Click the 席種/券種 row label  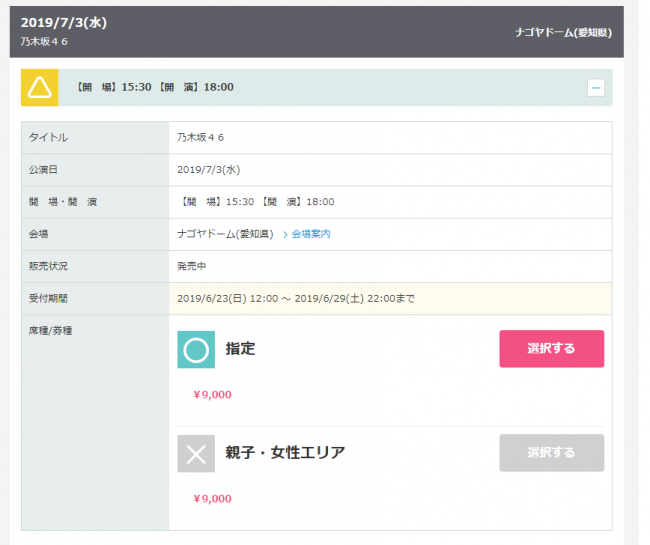click(50, 331)
